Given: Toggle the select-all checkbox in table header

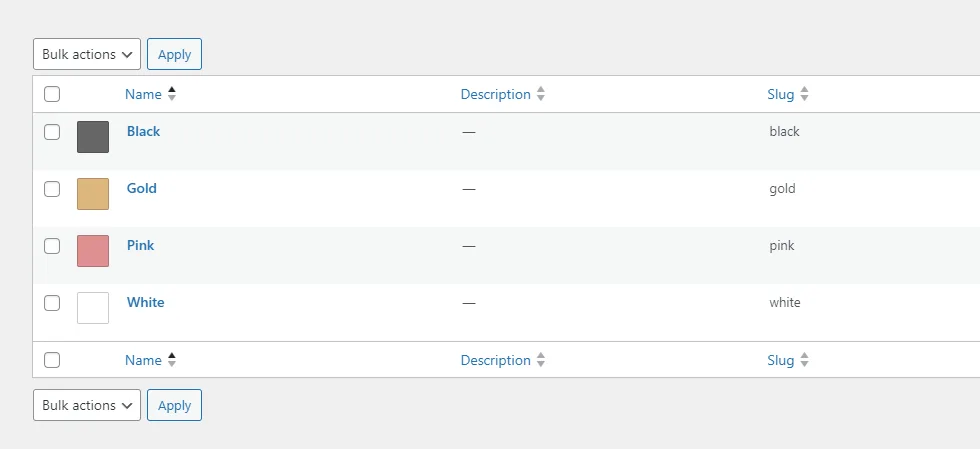Looking at the screenshot, I should tap(52, 94).
